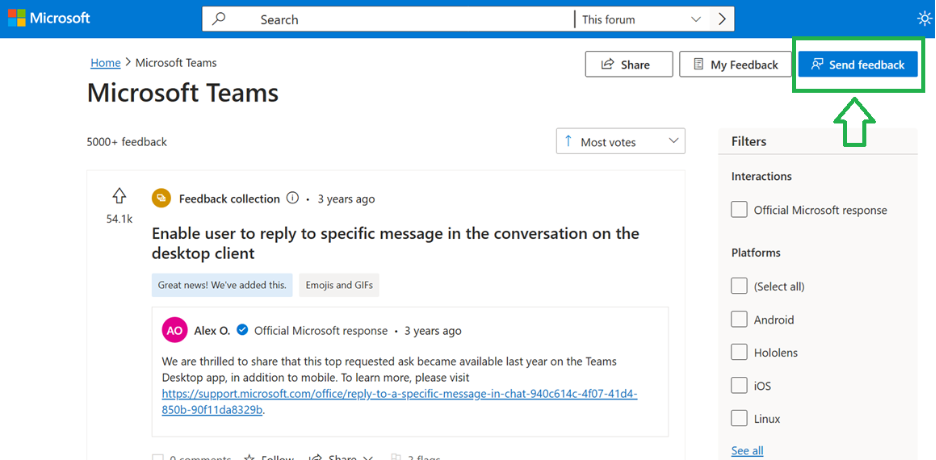Check the Hololens platform filter
Image resolution: width=936 pixels, height=460 pixels.
[739, 353]
